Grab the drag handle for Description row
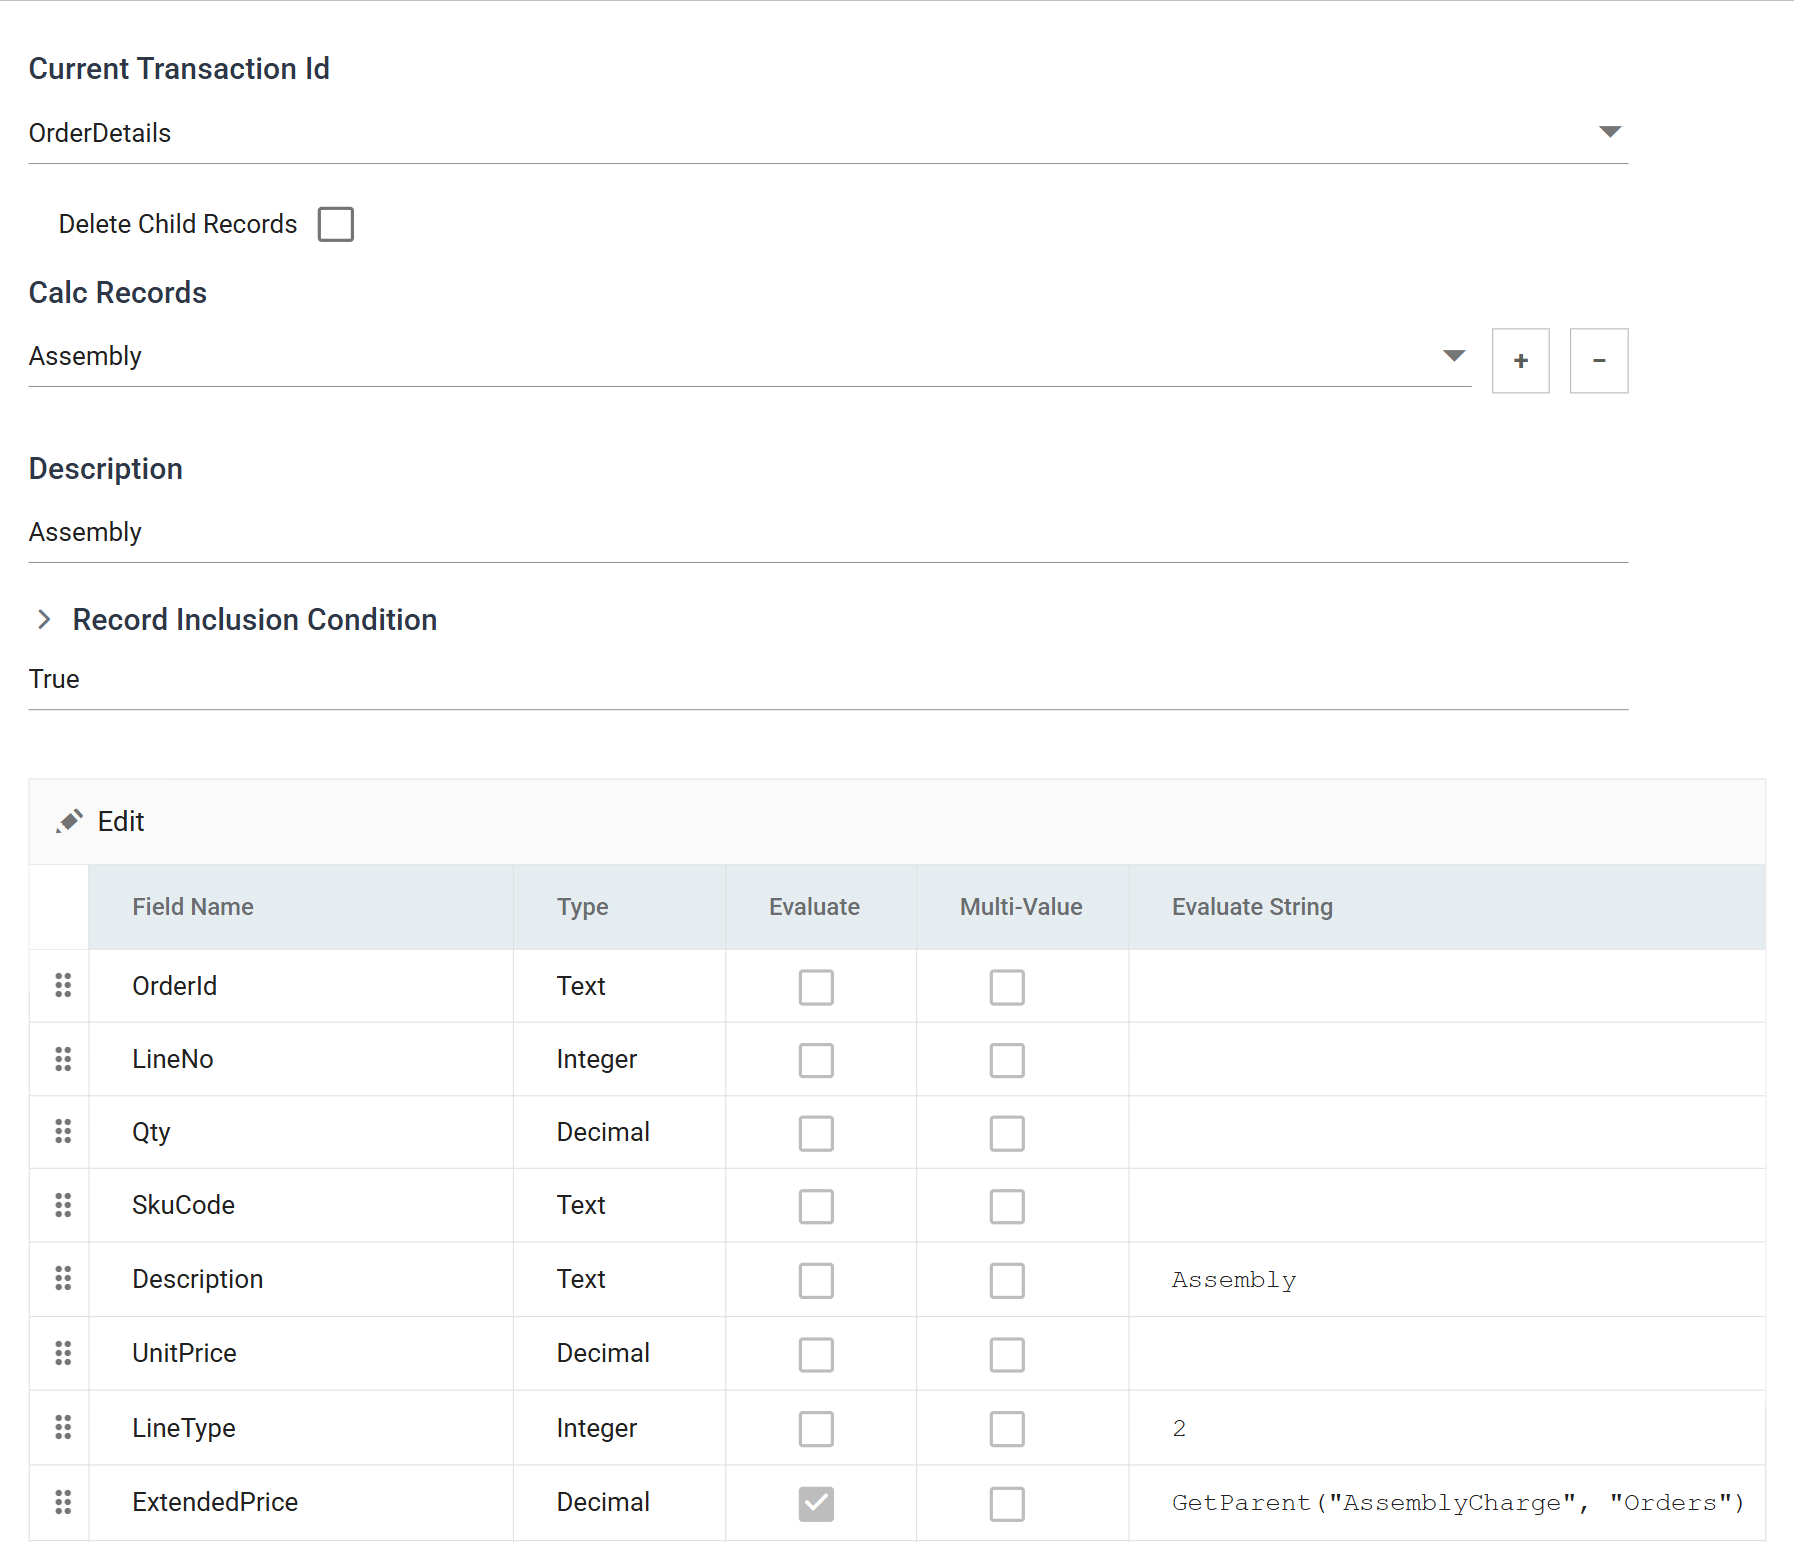The width and height of the screenshot is (1794, 1542). pos(63,1278)
